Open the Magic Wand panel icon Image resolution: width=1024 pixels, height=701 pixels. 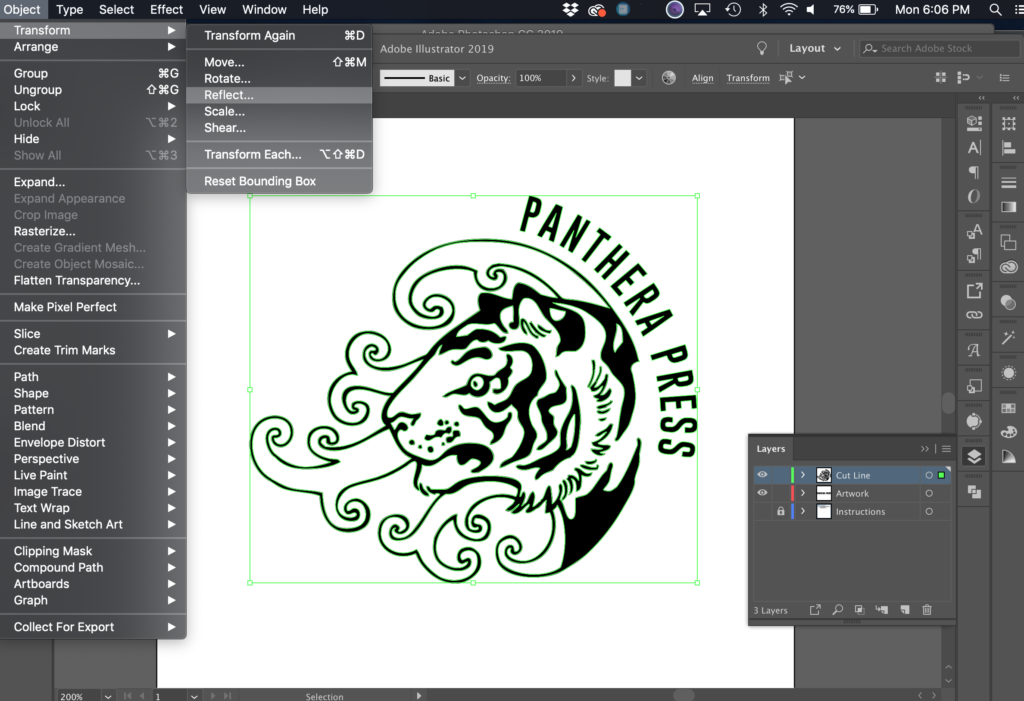pos(1008,338)
